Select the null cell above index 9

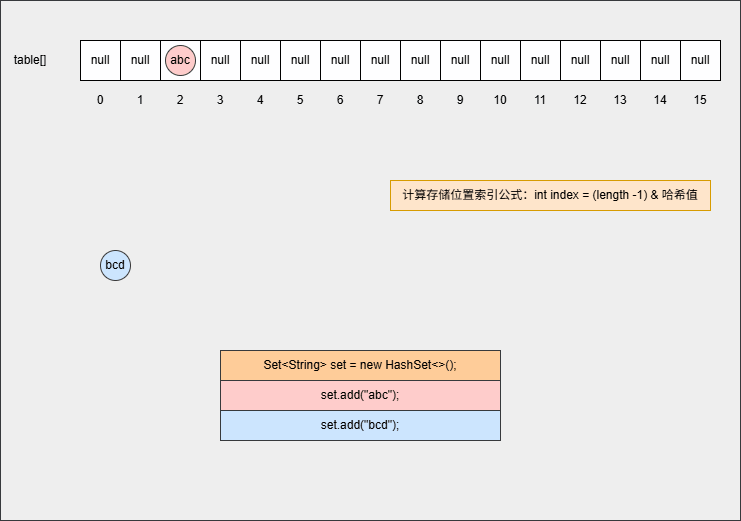click(x=460, y=60)
